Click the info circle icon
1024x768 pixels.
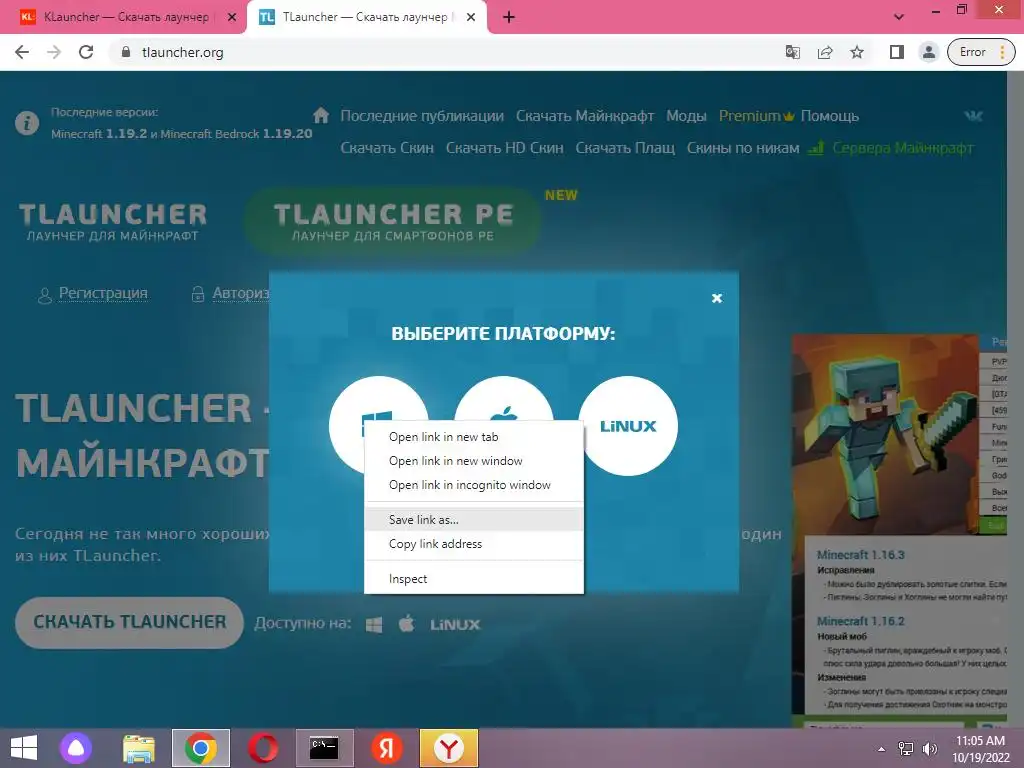tap(27, 123)
